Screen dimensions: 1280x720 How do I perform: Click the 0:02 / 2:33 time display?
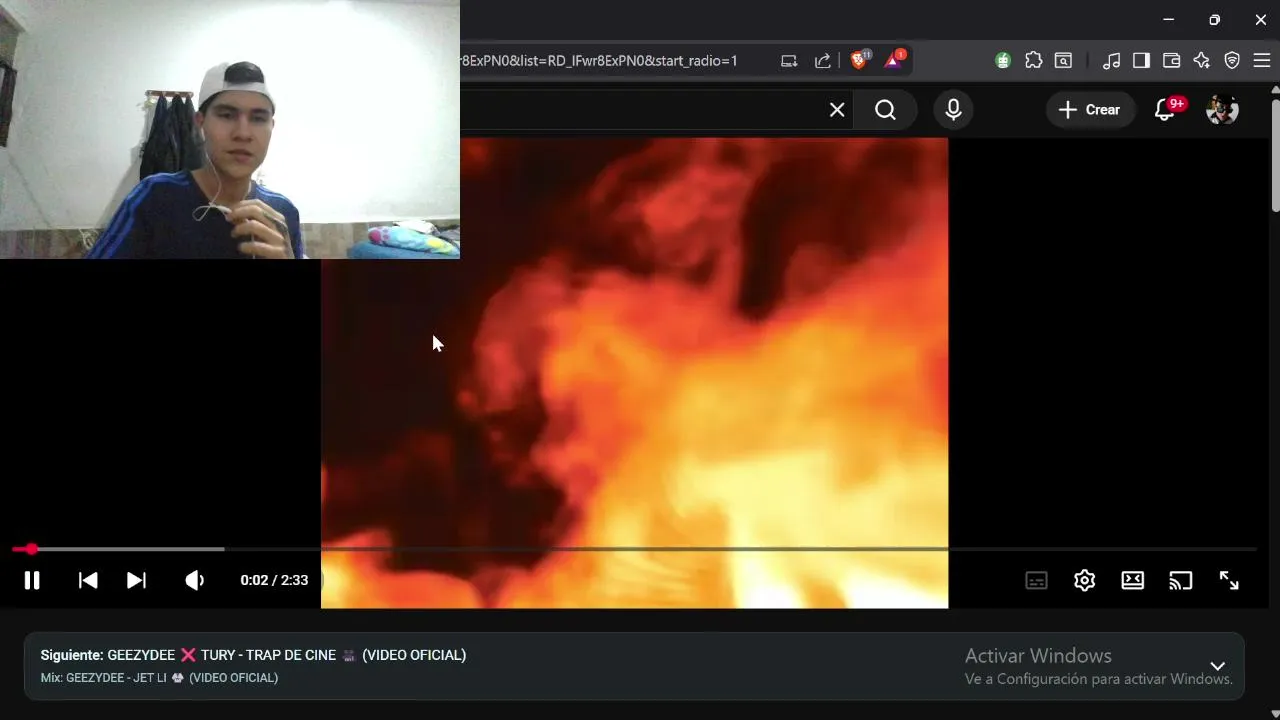(x=274, y=580)
